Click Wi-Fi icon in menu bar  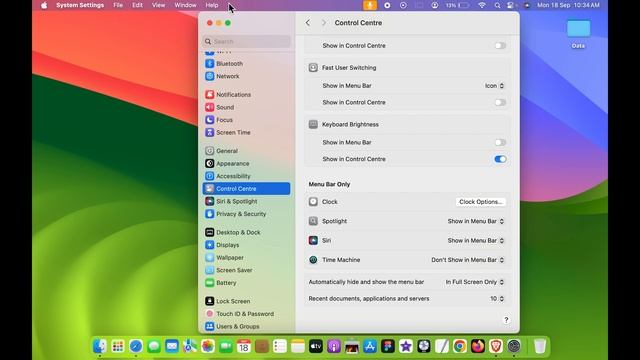tap(482, 5)
